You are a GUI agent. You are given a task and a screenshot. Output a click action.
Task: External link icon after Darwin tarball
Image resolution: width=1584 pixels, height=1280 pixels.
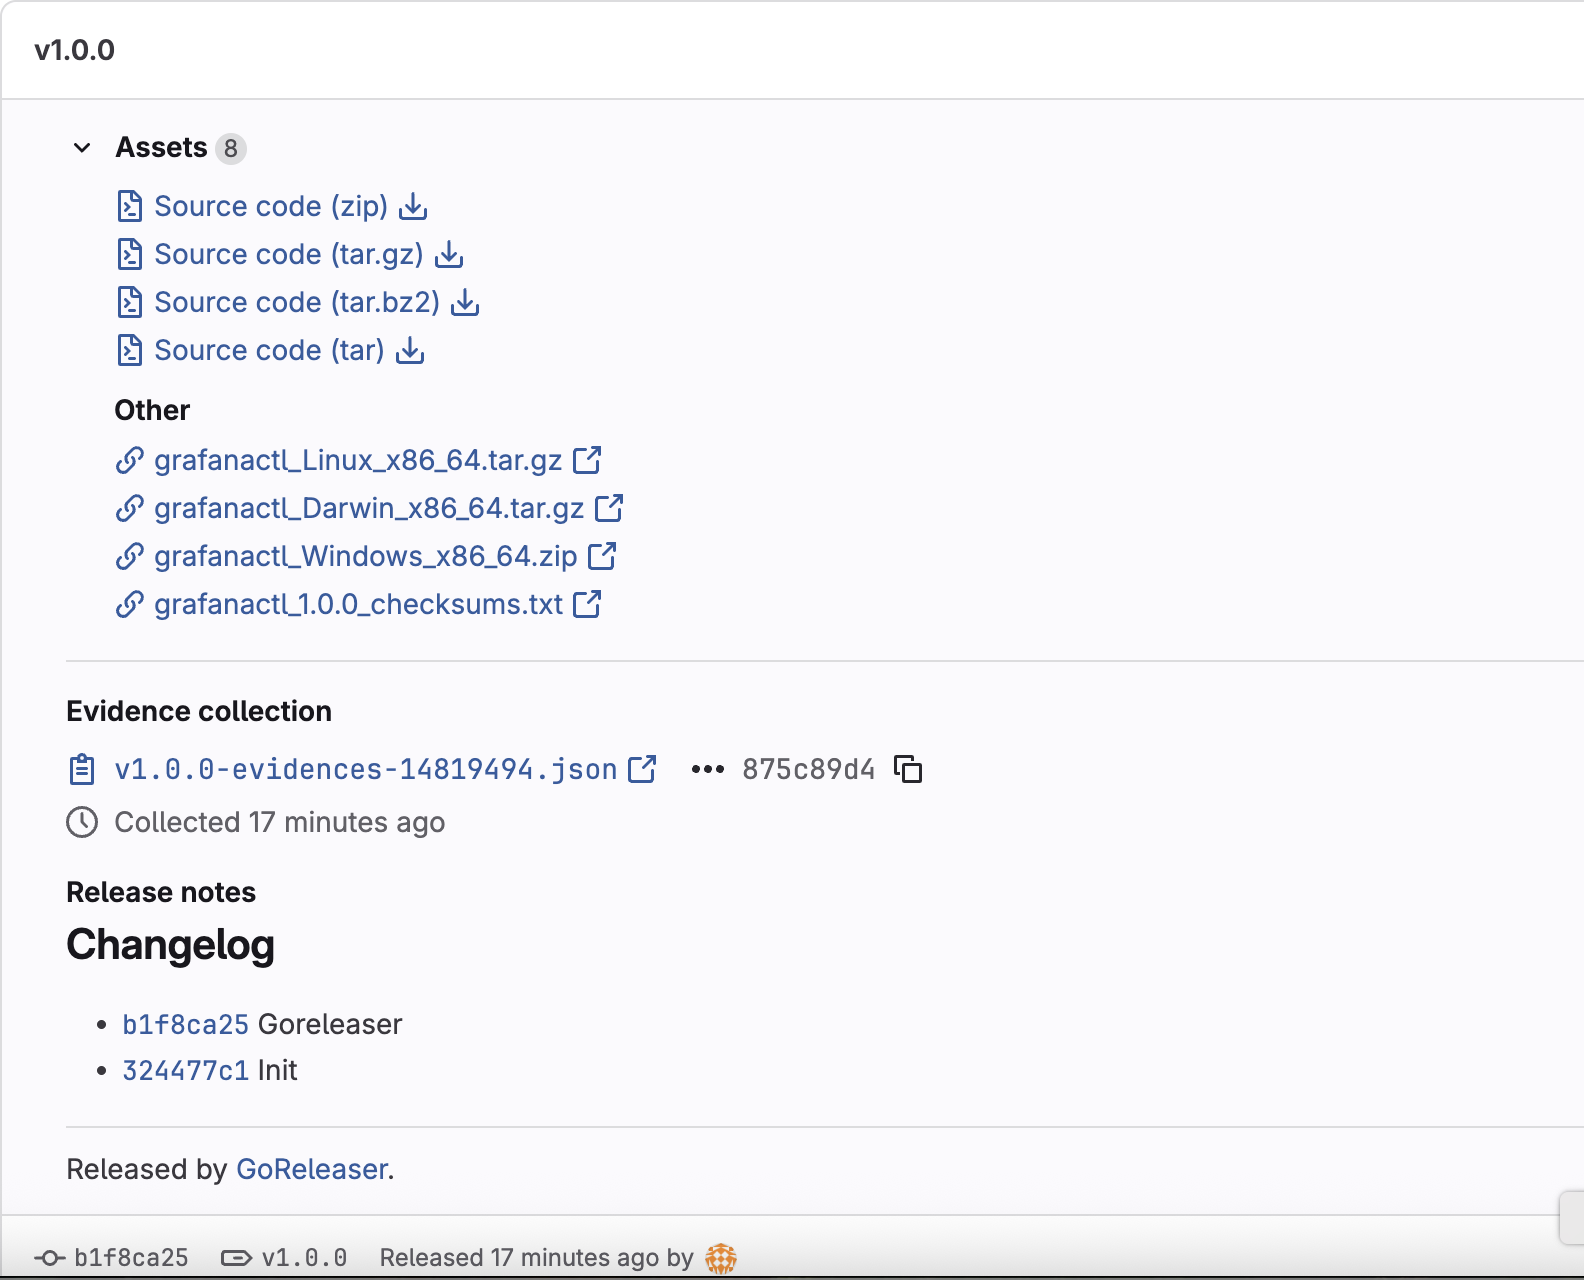609,508
